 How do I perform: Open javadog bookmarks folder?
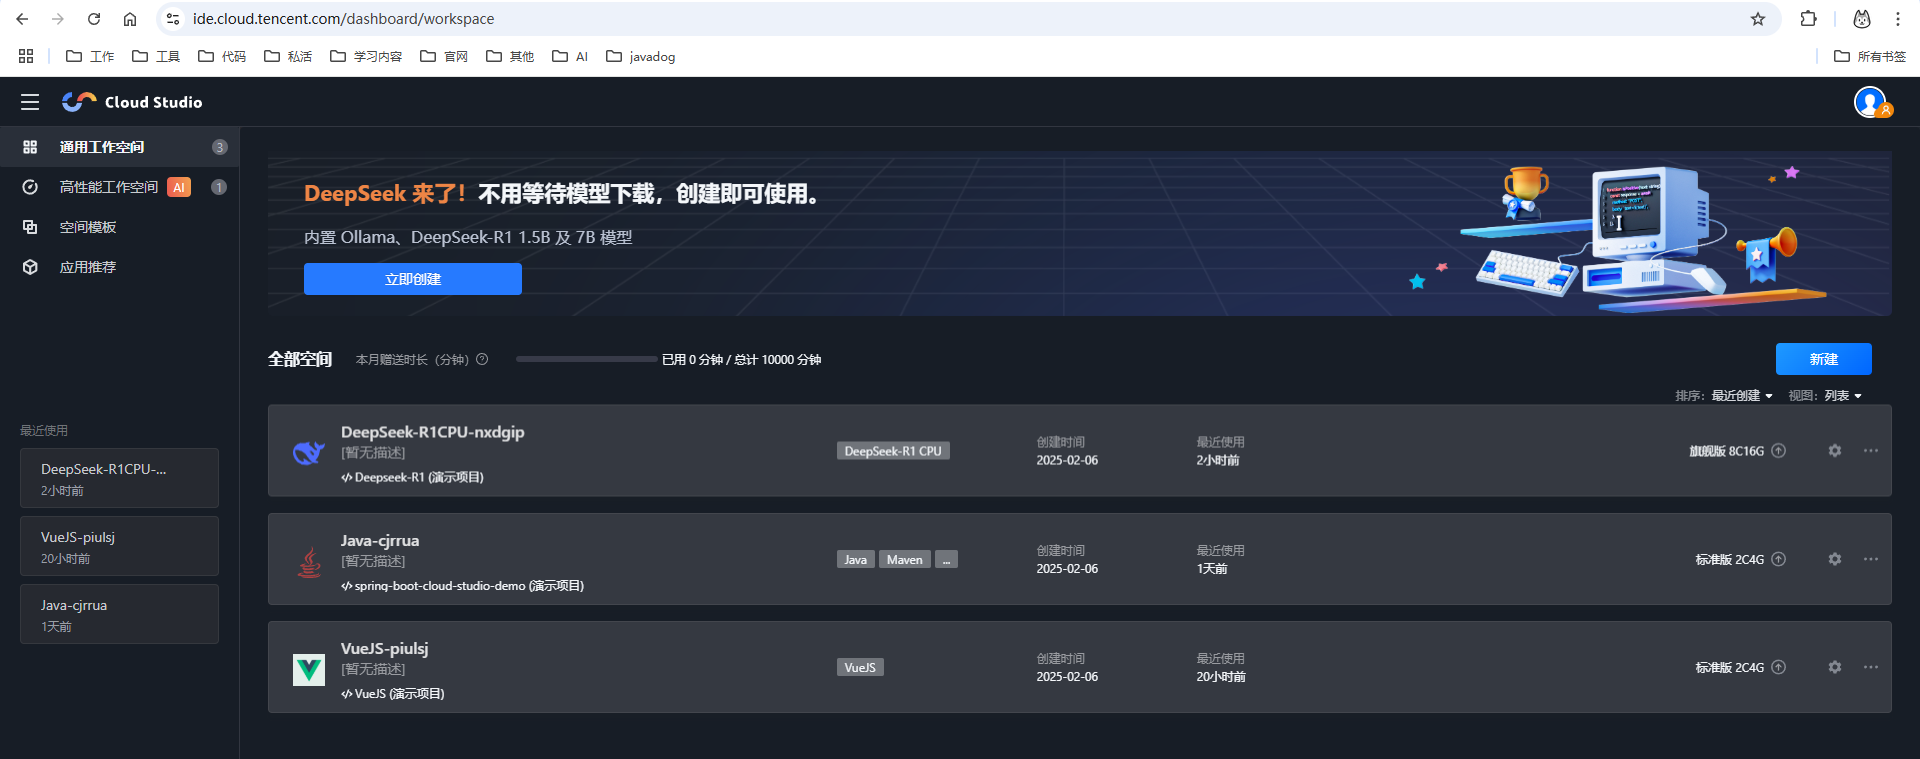click(x=641, y=56)
